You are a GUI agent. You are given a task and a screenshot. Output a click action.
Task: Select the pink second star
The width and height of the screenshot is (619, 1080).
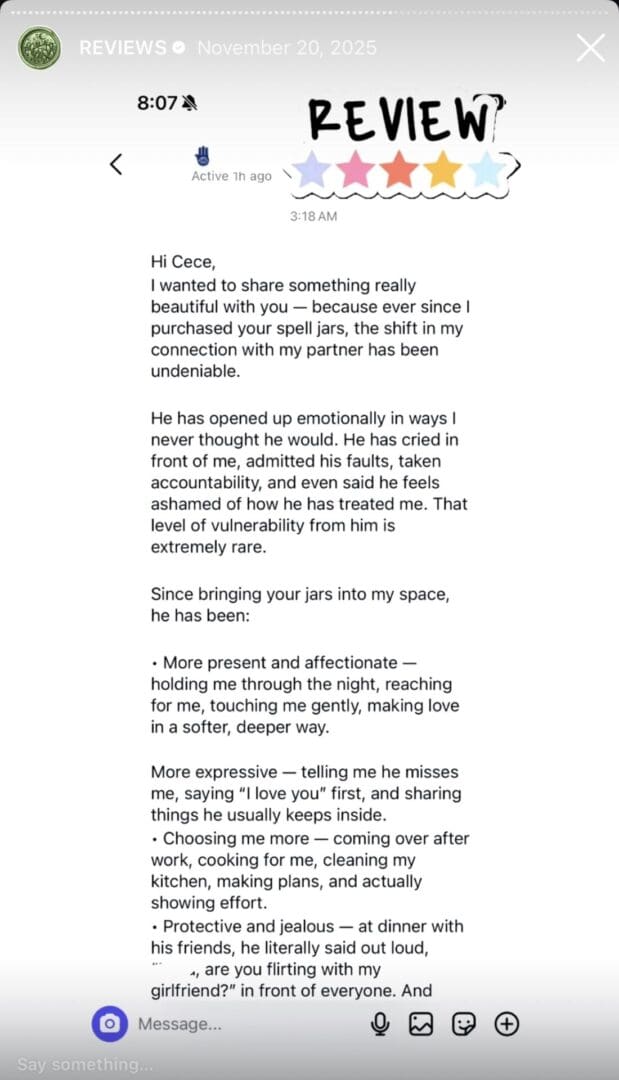pyautogui.click(x=355, y=170)
